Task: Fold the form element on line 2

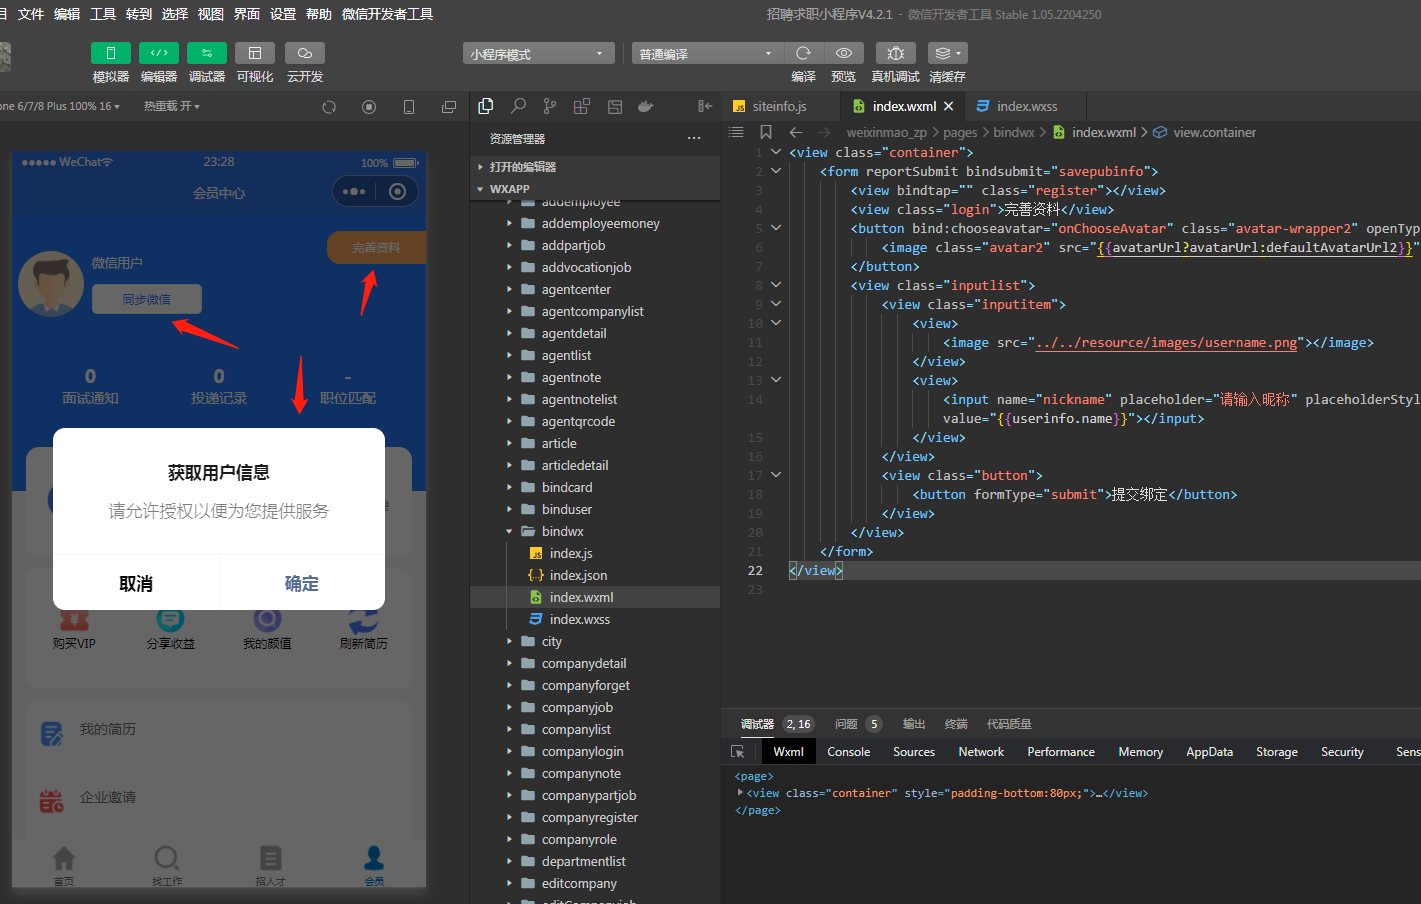Action: coord(776,171)
